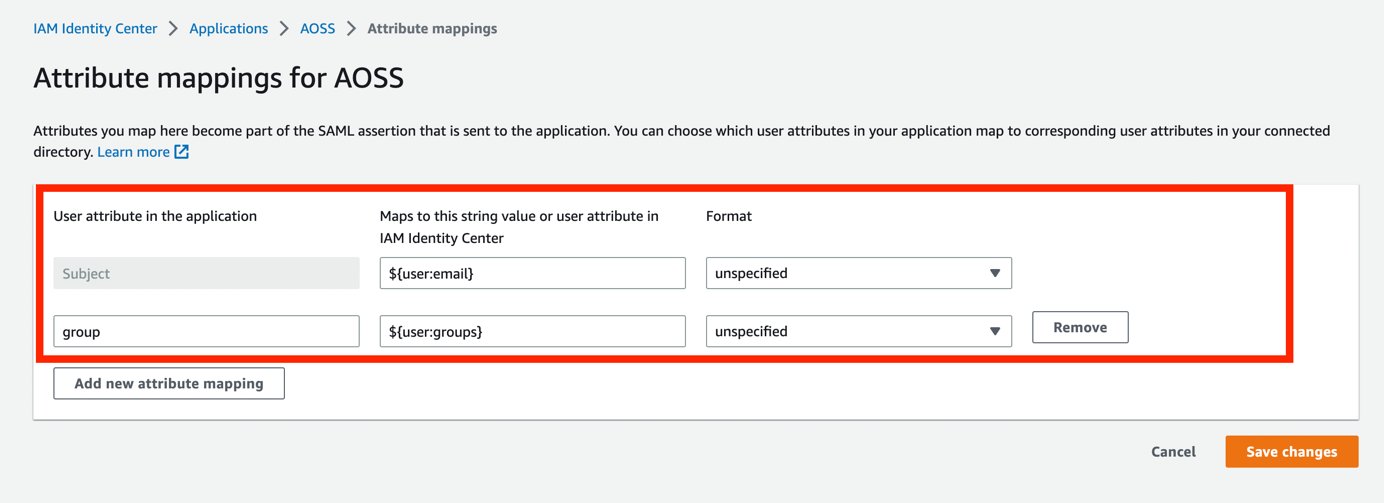The height and width of the screenshot is (503, 1384).
Task: Click external link icon beside Learn more
Action: 181,152
